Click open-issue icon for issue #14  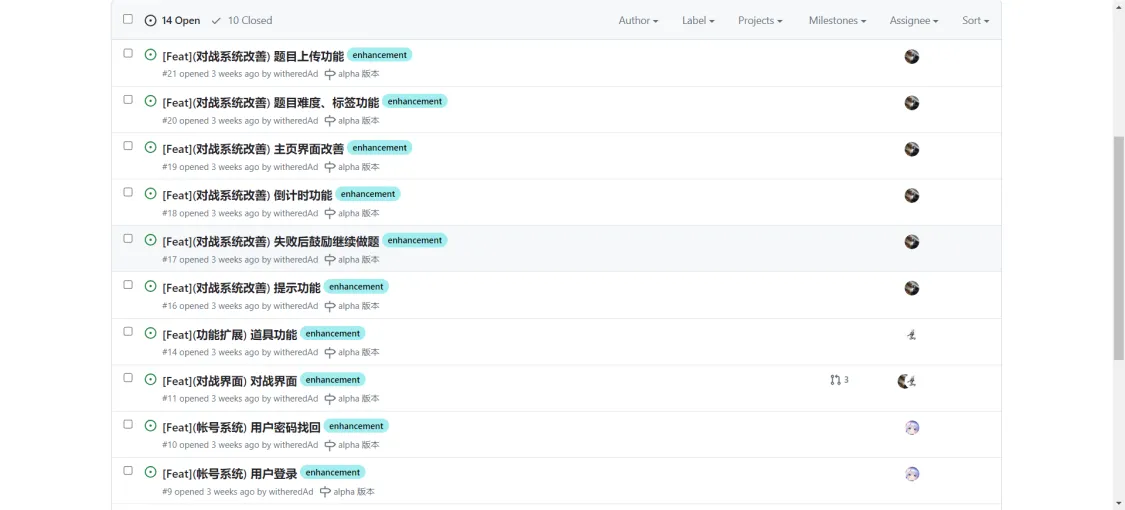151,333
